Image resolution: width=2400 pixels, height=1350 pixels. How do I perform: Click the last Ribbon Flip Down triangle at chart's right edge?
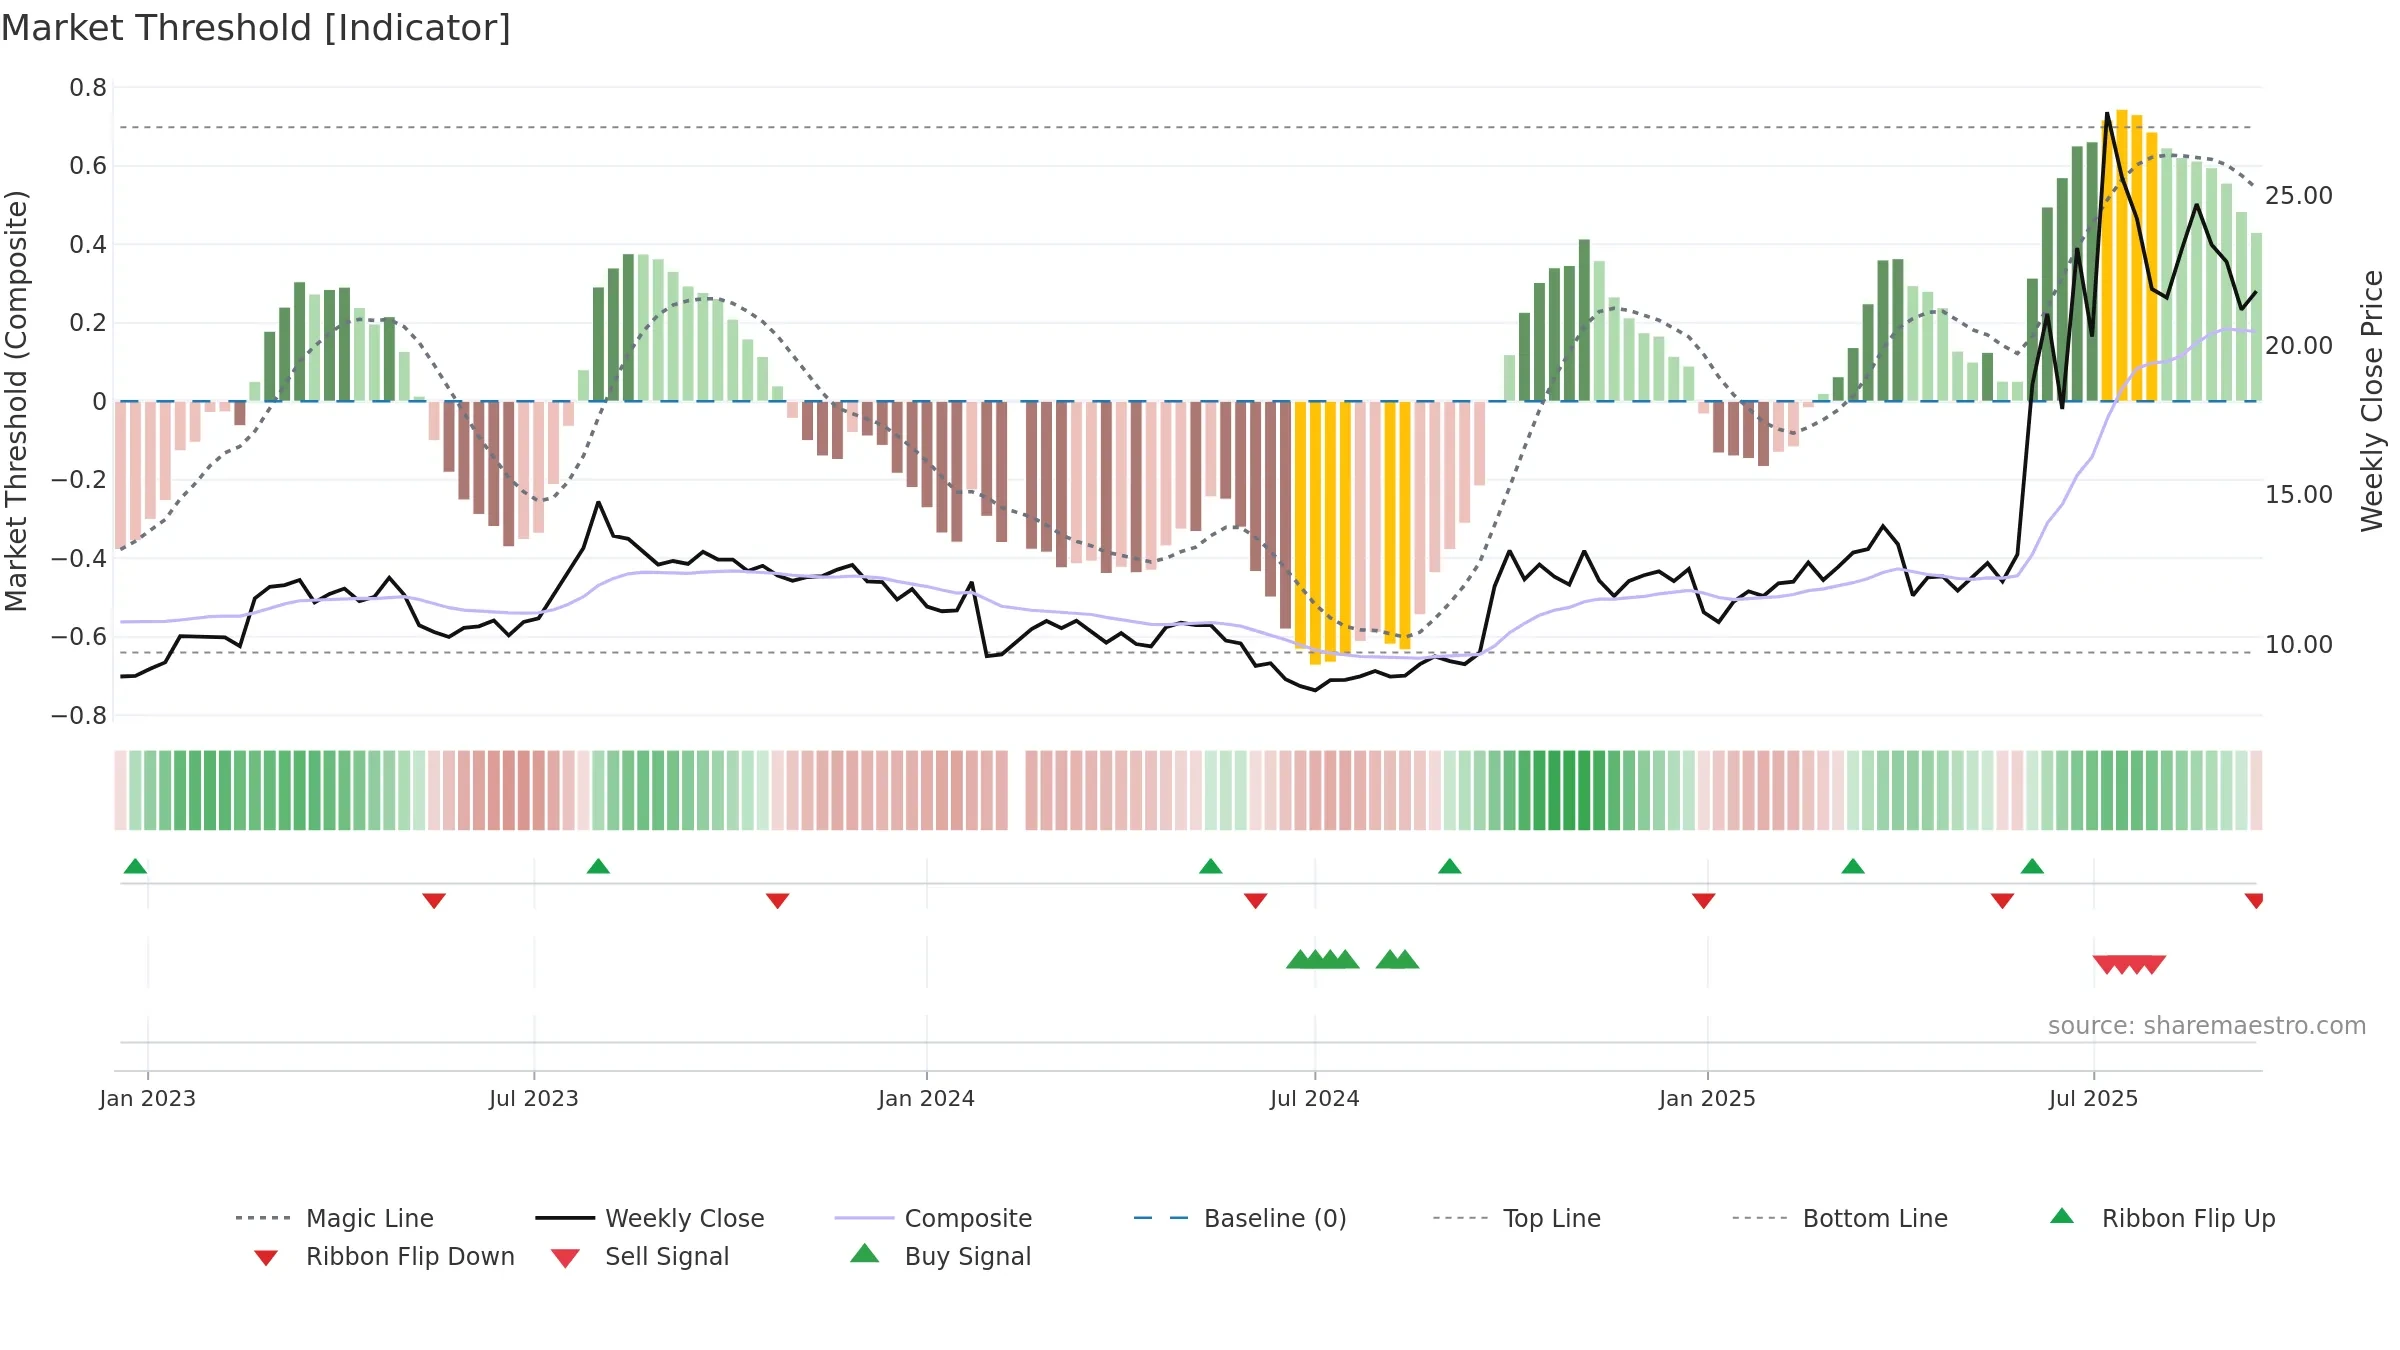click(x=2254, y=901)
